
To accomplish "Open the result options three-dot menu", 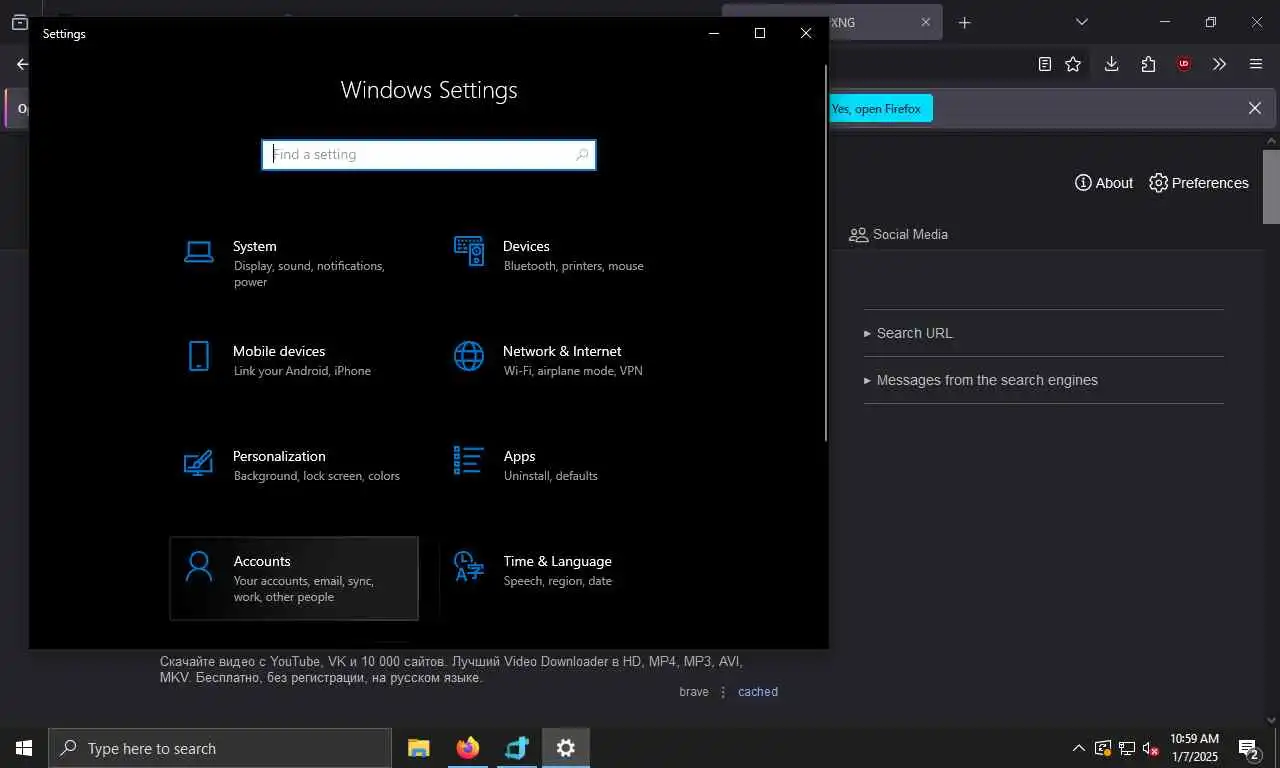I will click(x=723, y=692).
